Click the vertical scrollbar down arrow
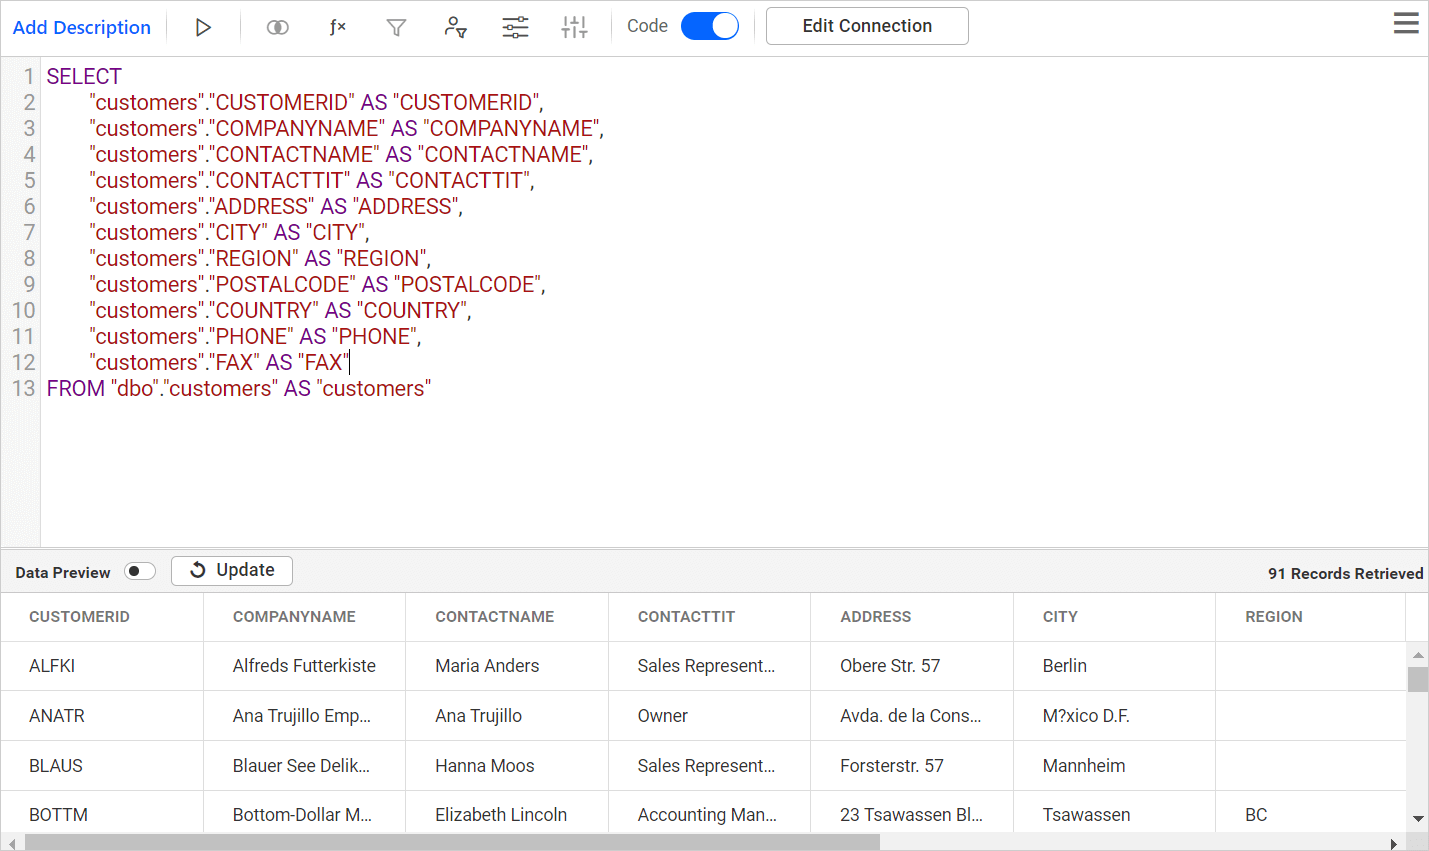 [1418, 819]
